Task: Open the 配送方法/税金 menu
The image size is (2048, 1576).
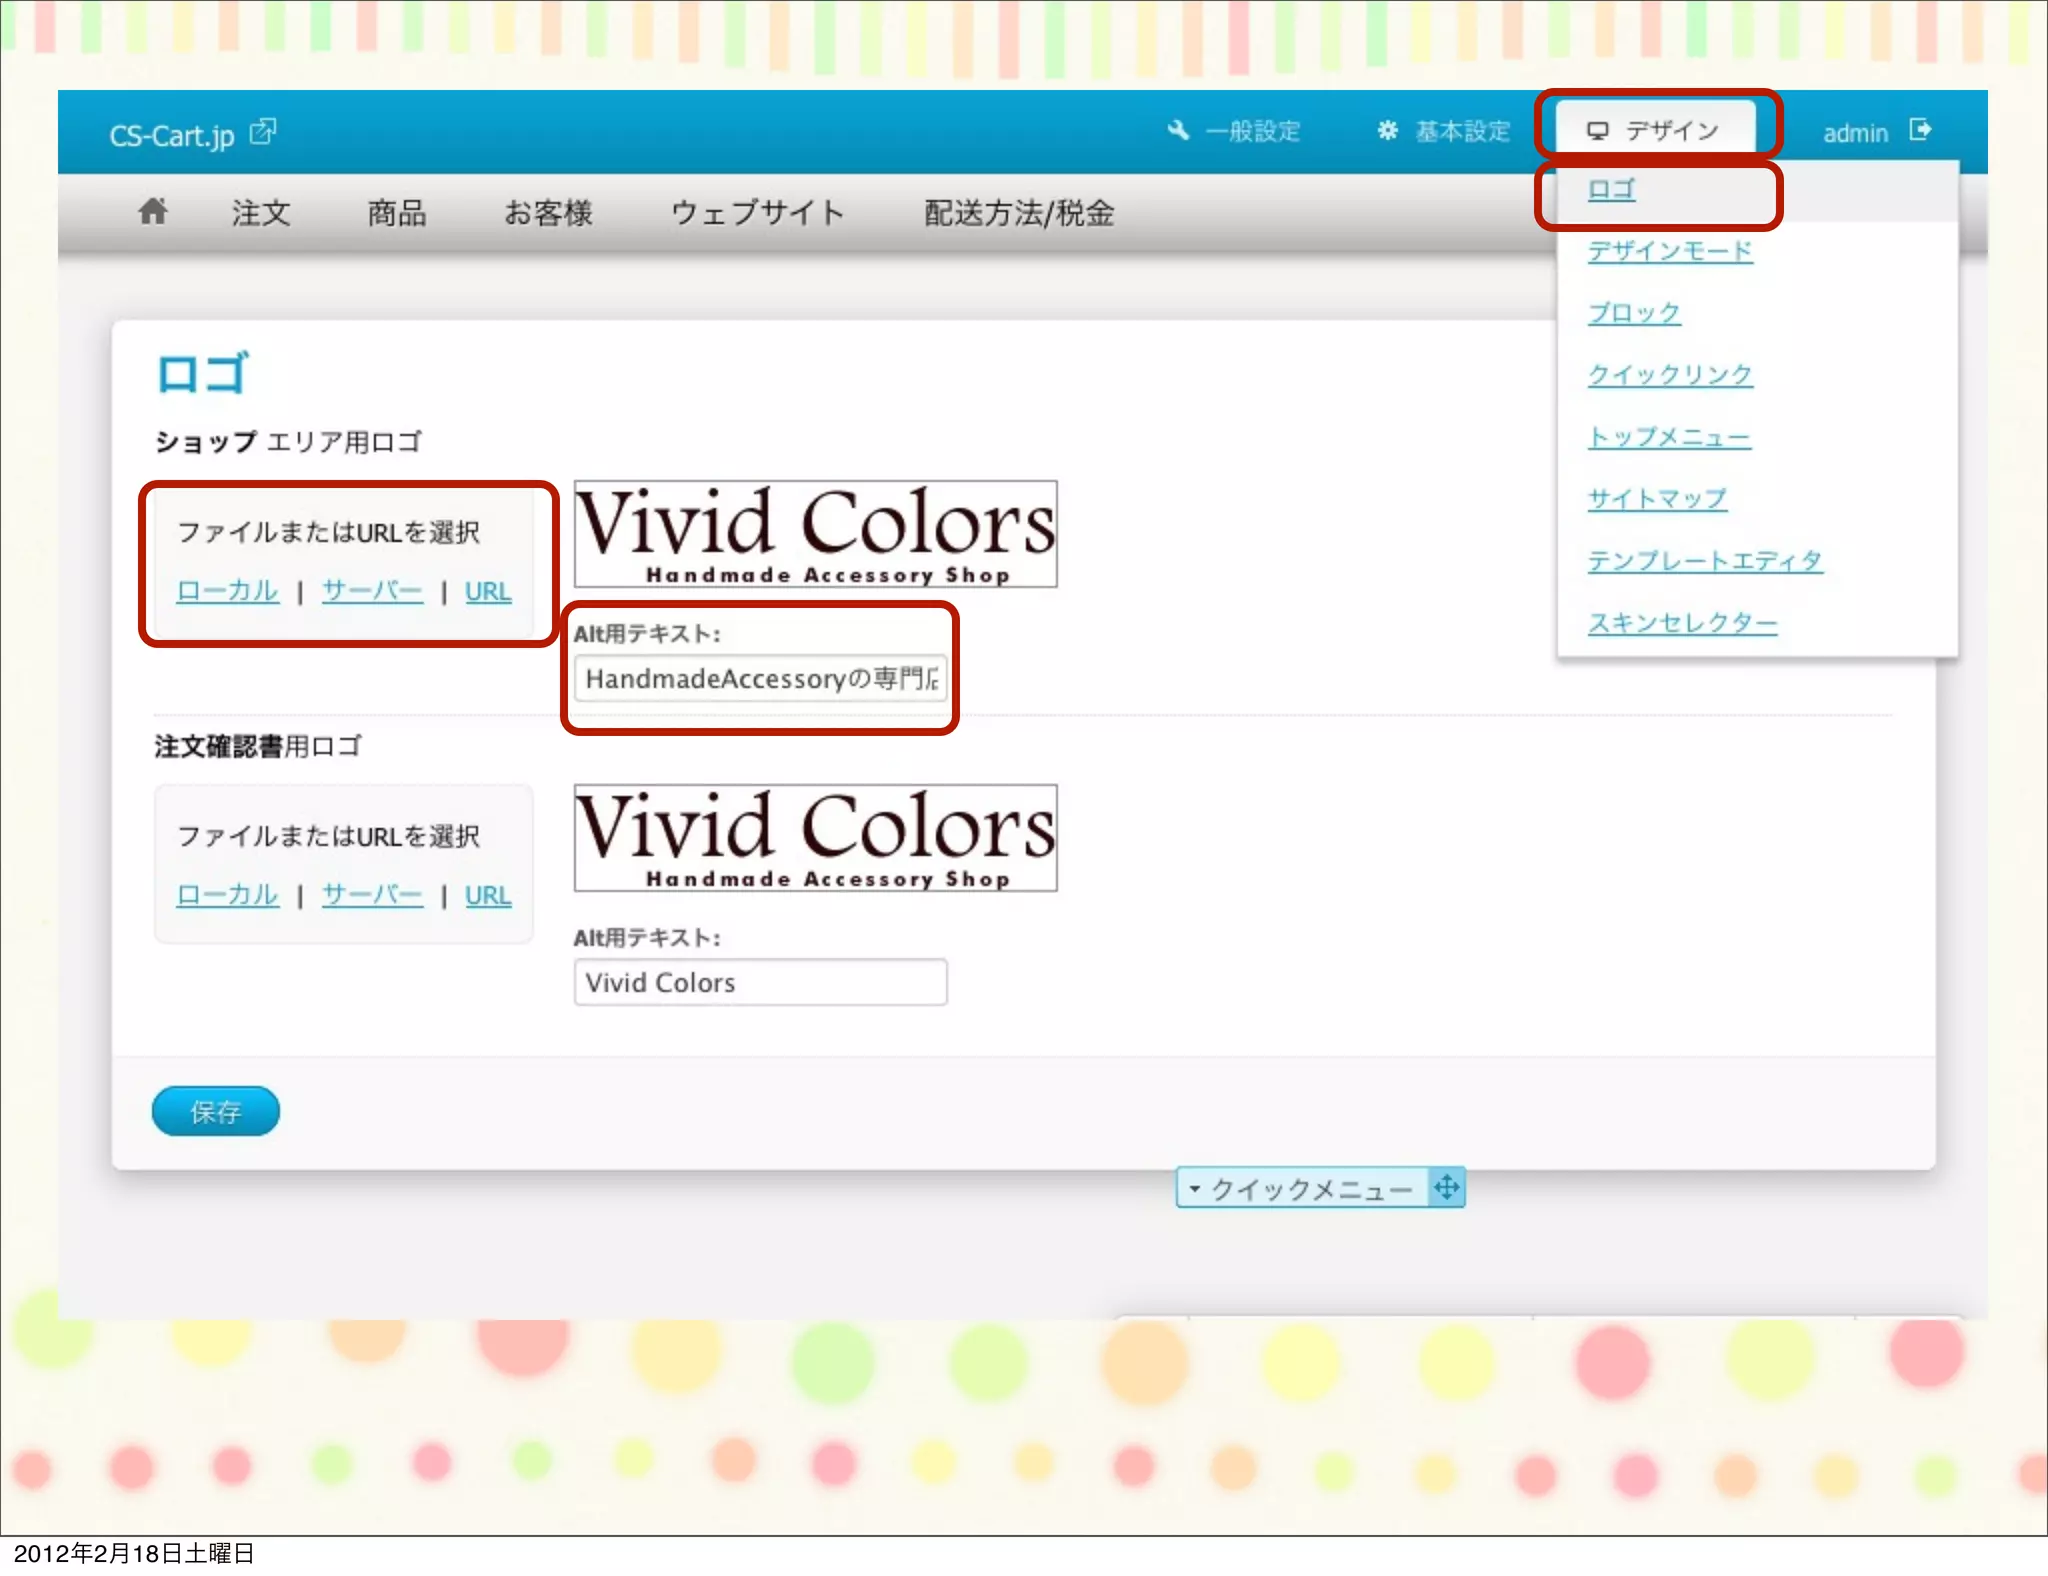Action: click(1018, 213)
